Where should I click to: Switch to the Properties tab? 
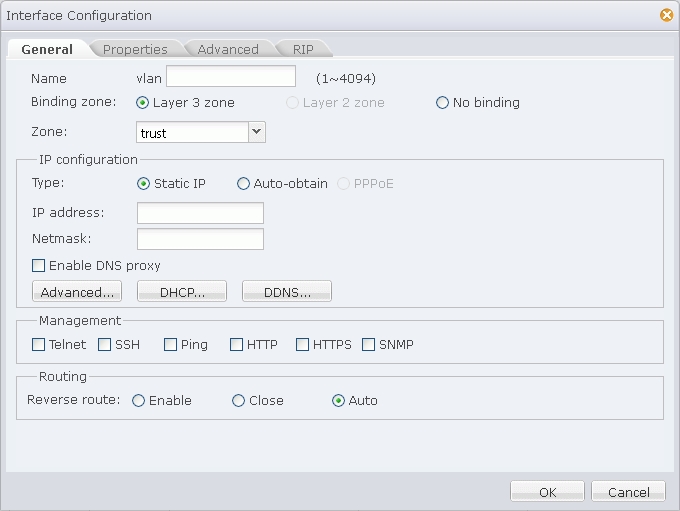pos(135,49)
